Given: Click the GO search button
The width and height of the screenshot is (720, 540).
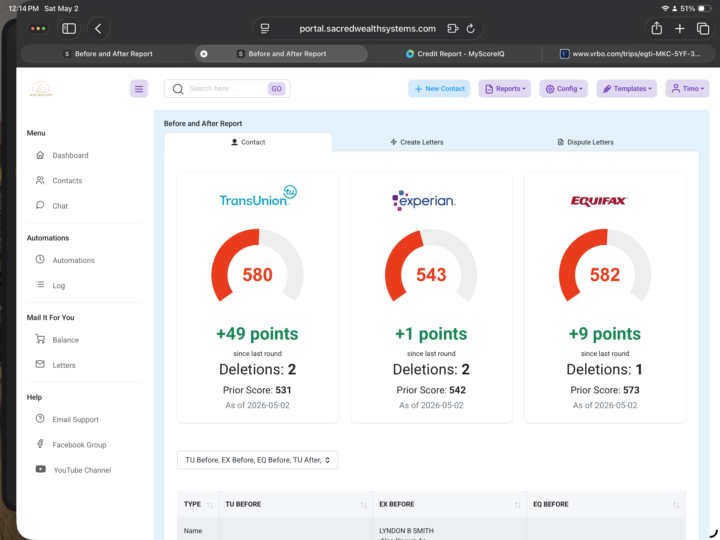Looking at the screenshot, I should pyautogui.click(x=276, y=89).
